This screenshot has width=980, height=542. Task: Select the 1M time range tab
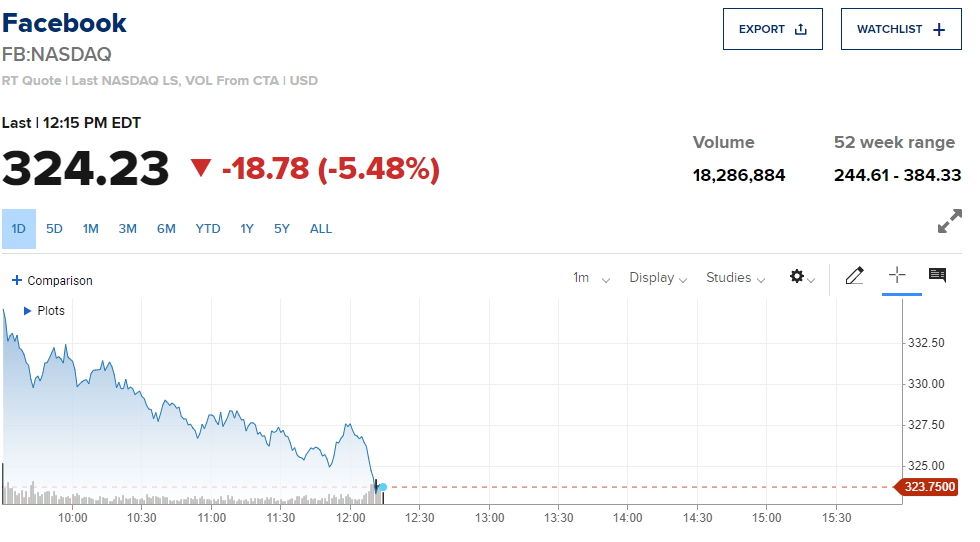91,229
